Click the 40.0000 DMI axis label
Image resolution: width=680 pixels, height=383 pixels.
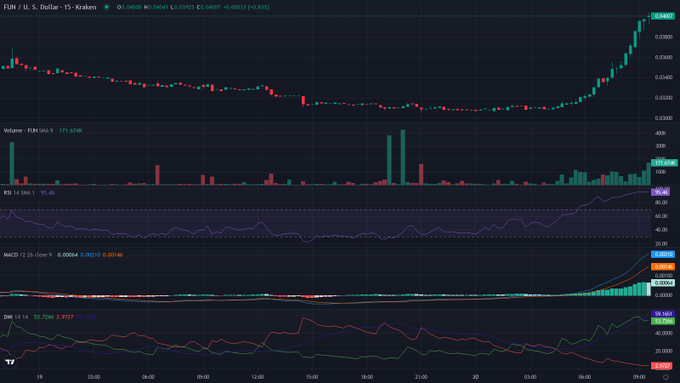coord(664,333)
